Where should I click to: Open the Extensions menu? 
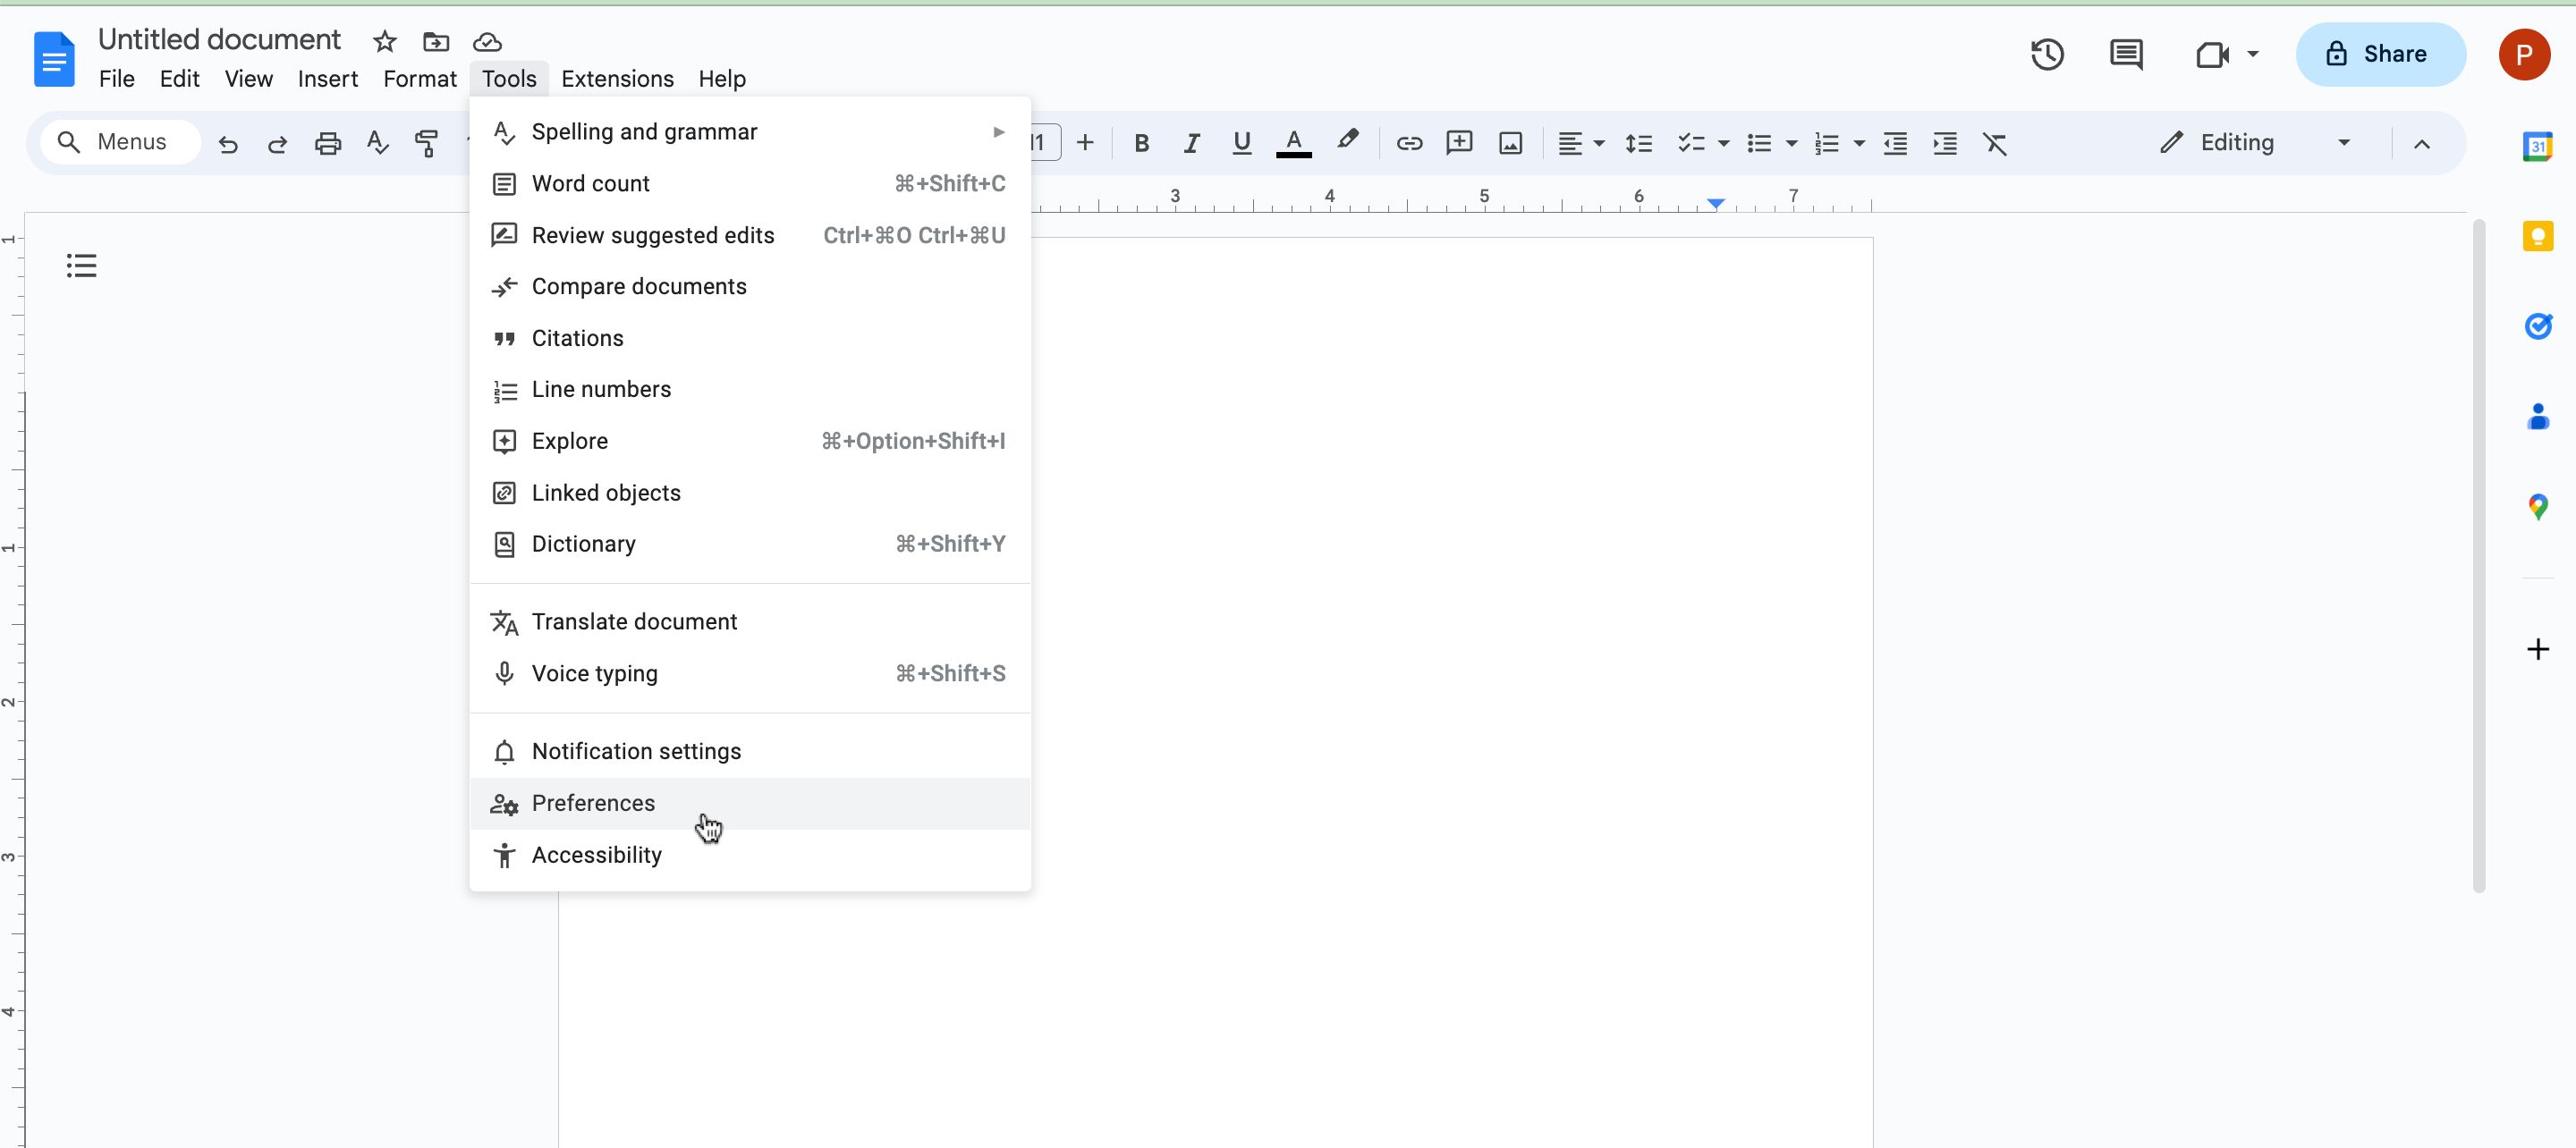[616, 79]
